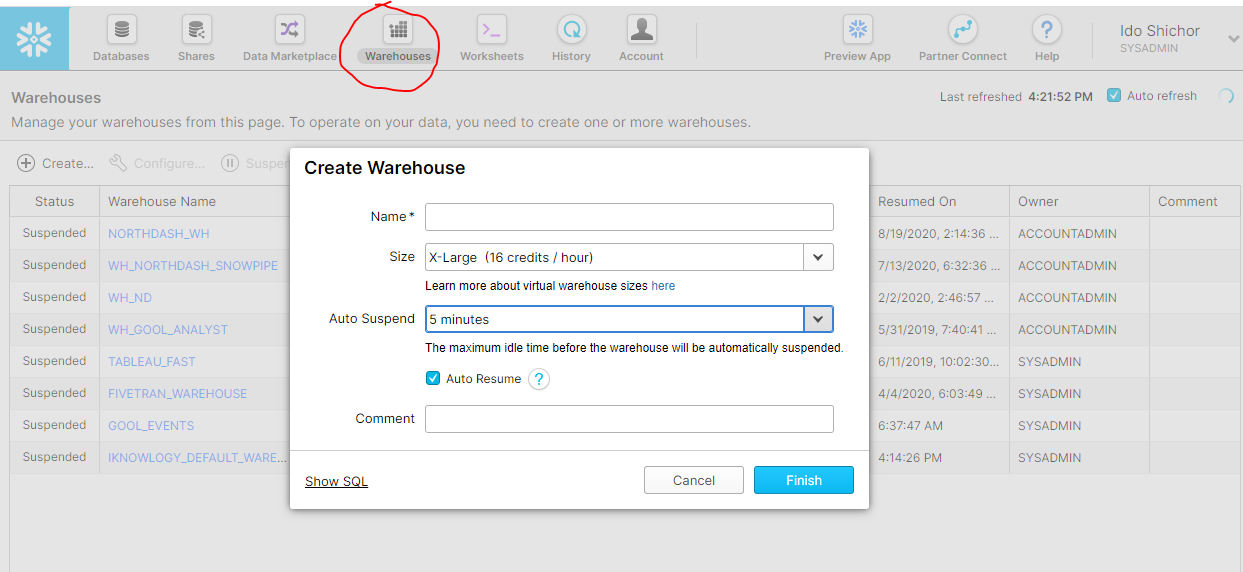The width and height of the screenshot is (1243, 572).
Task: Focus the Name input field
Action: 629,217
